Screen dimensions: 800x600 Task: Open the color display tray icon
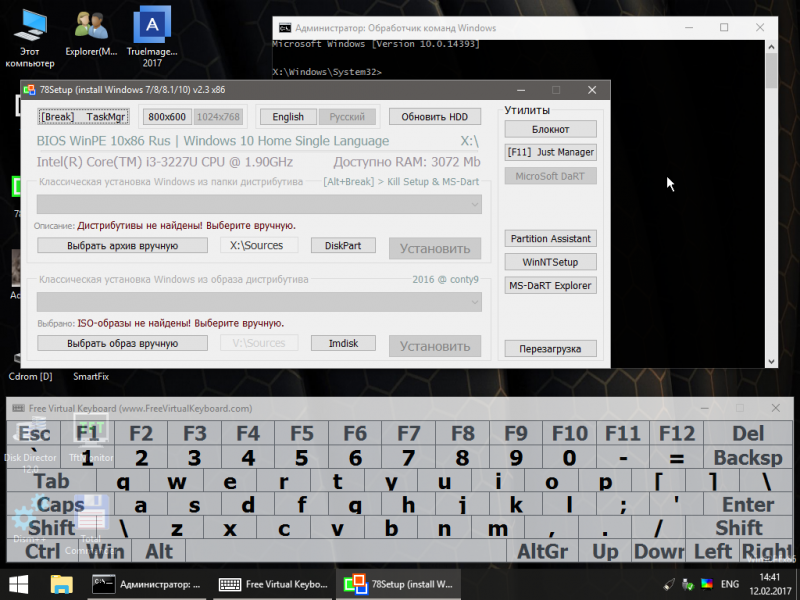[x=707, y=584]
